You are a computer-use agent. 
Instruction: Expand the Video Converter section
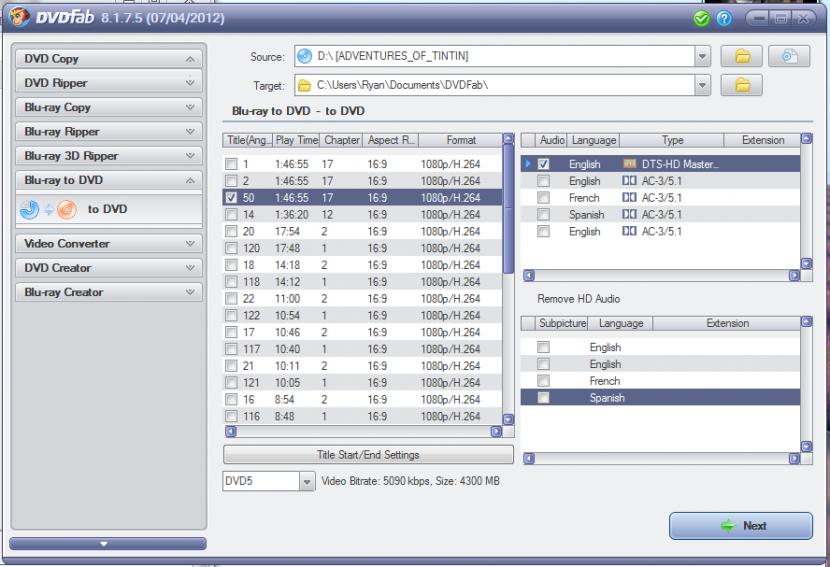(110, 244)
